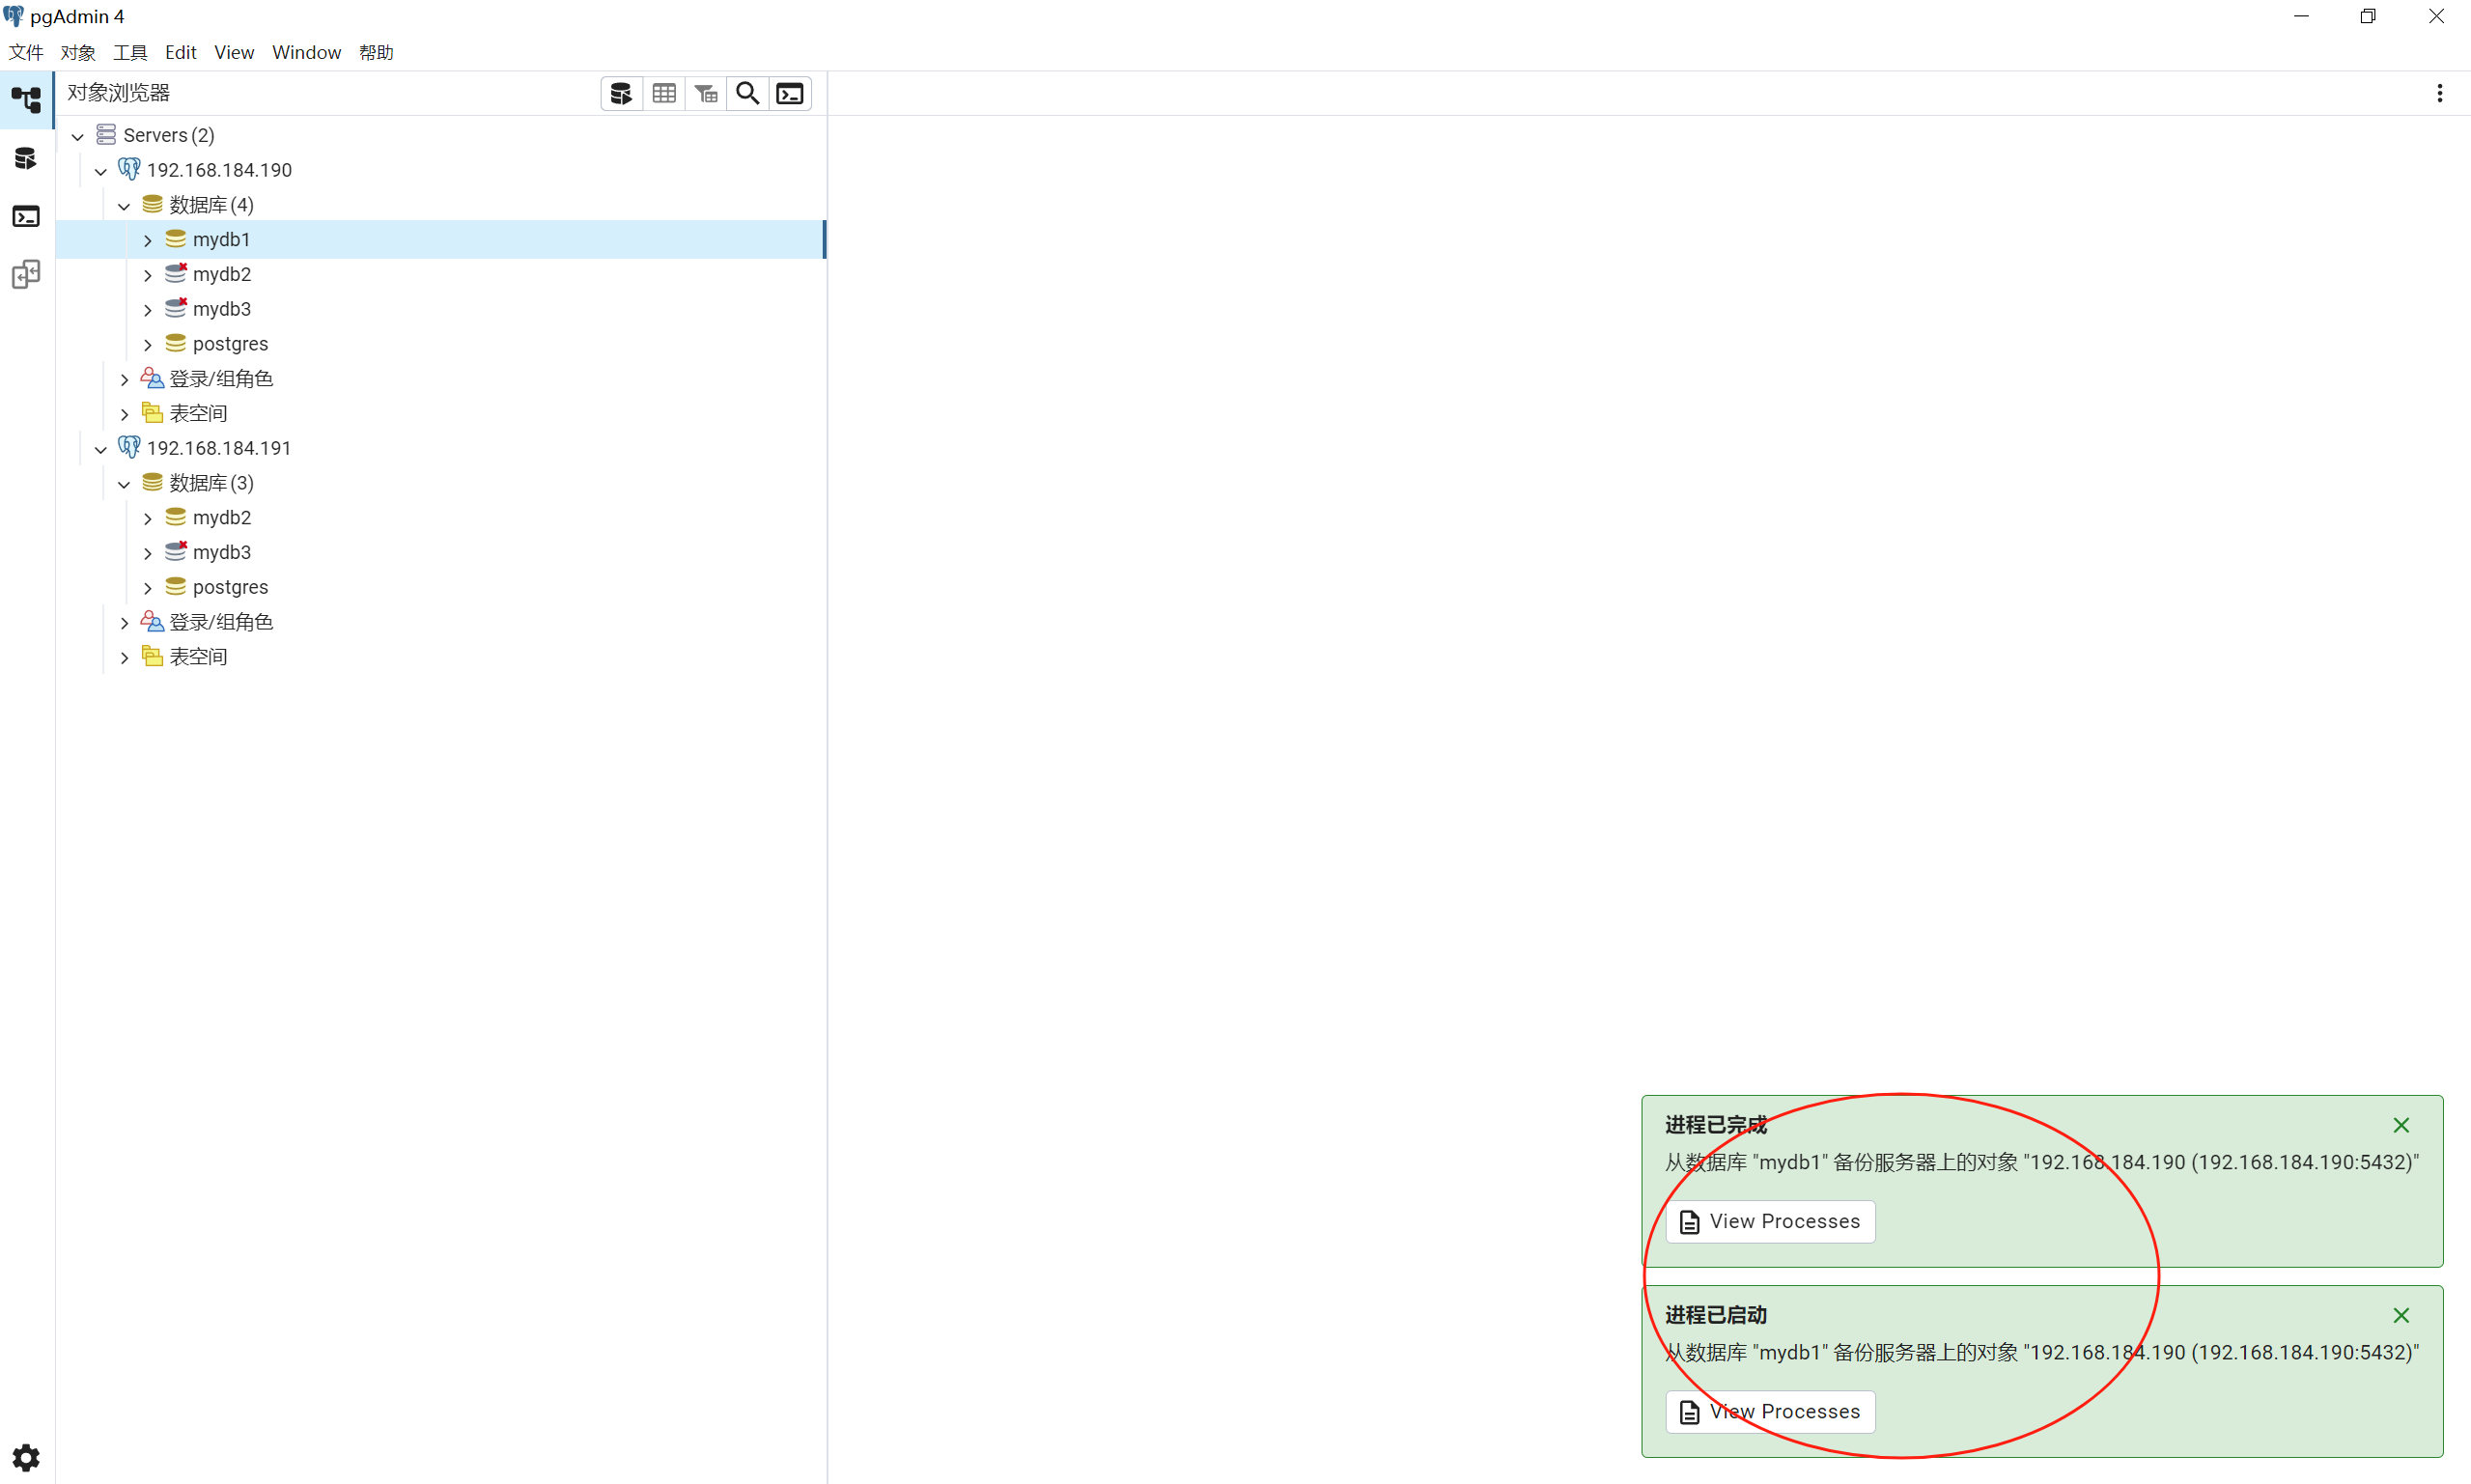The image size is (2471, 1484).
Task: Open settings gear at bottom left
Action: coord(26,1457)
